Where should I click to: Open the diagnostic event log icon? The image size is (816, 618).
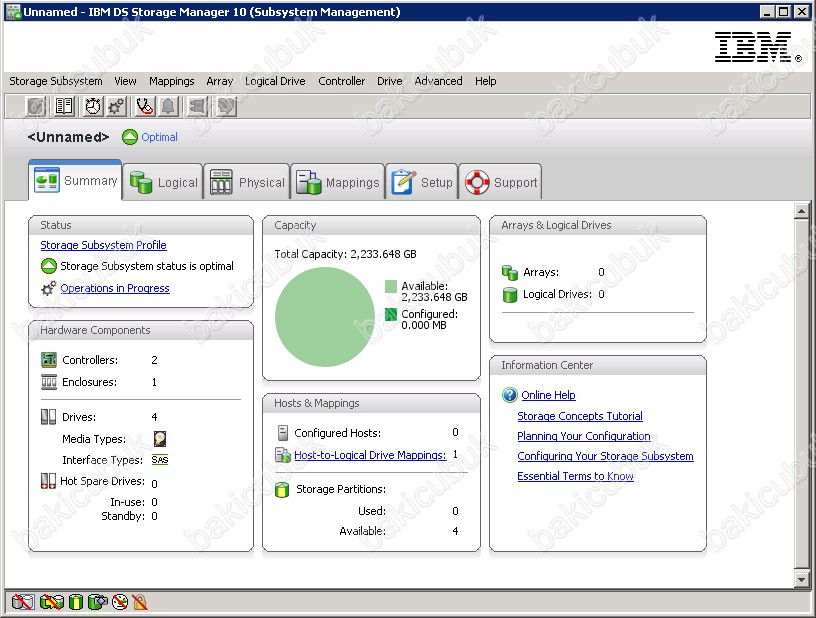63,107
